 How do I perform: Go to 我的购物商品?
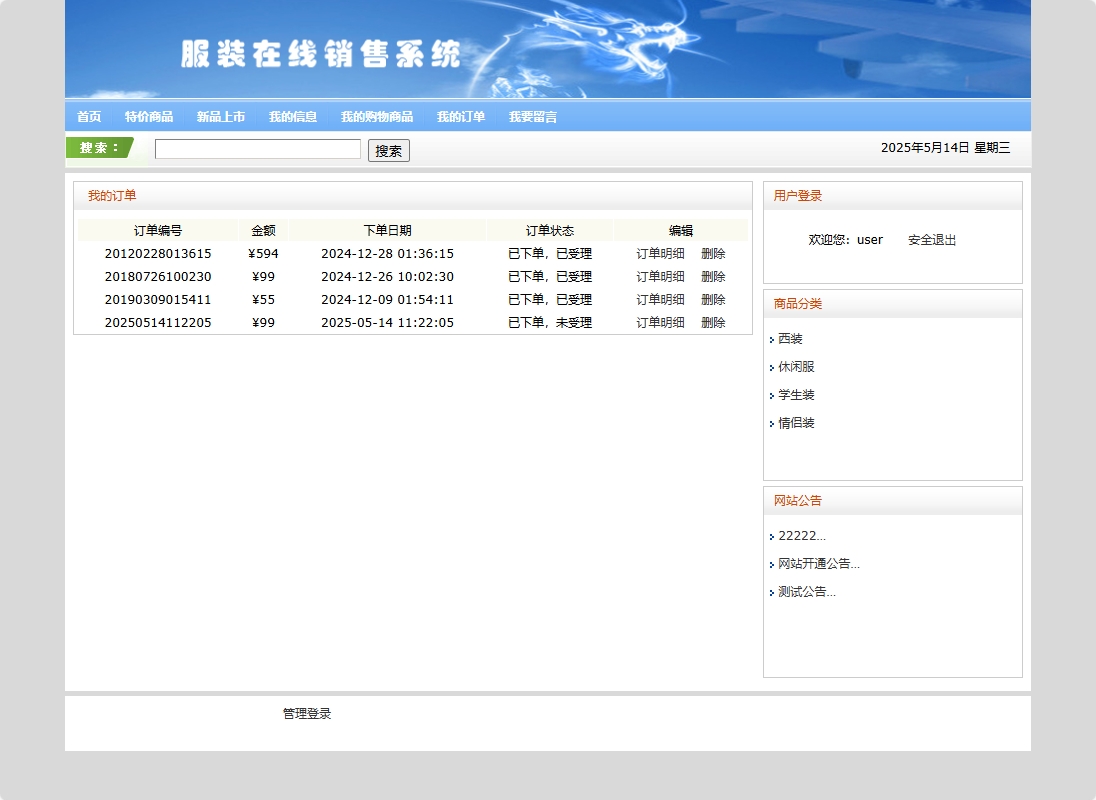point(375,116)
